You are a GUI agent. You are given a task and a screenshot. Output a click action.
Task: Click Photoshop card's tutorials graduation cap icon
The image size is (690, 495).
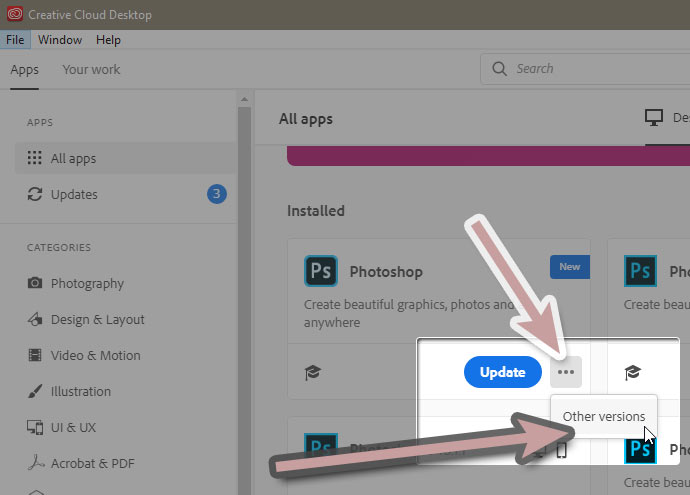click(312, 372)
